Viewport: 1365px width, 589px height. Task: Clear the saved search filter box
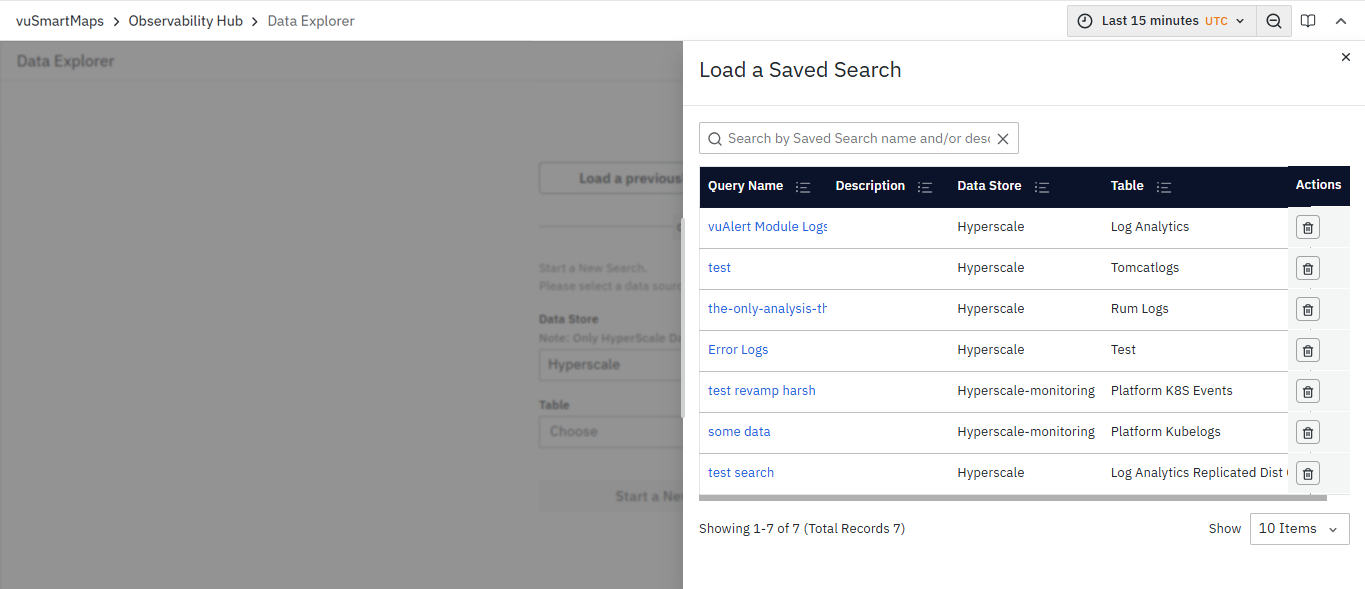click(1003, 139)
